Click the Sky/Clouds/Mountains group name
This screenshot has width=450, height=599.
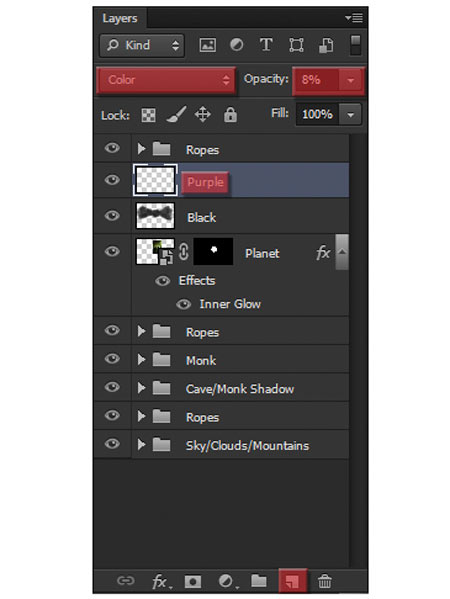(247, 445)
